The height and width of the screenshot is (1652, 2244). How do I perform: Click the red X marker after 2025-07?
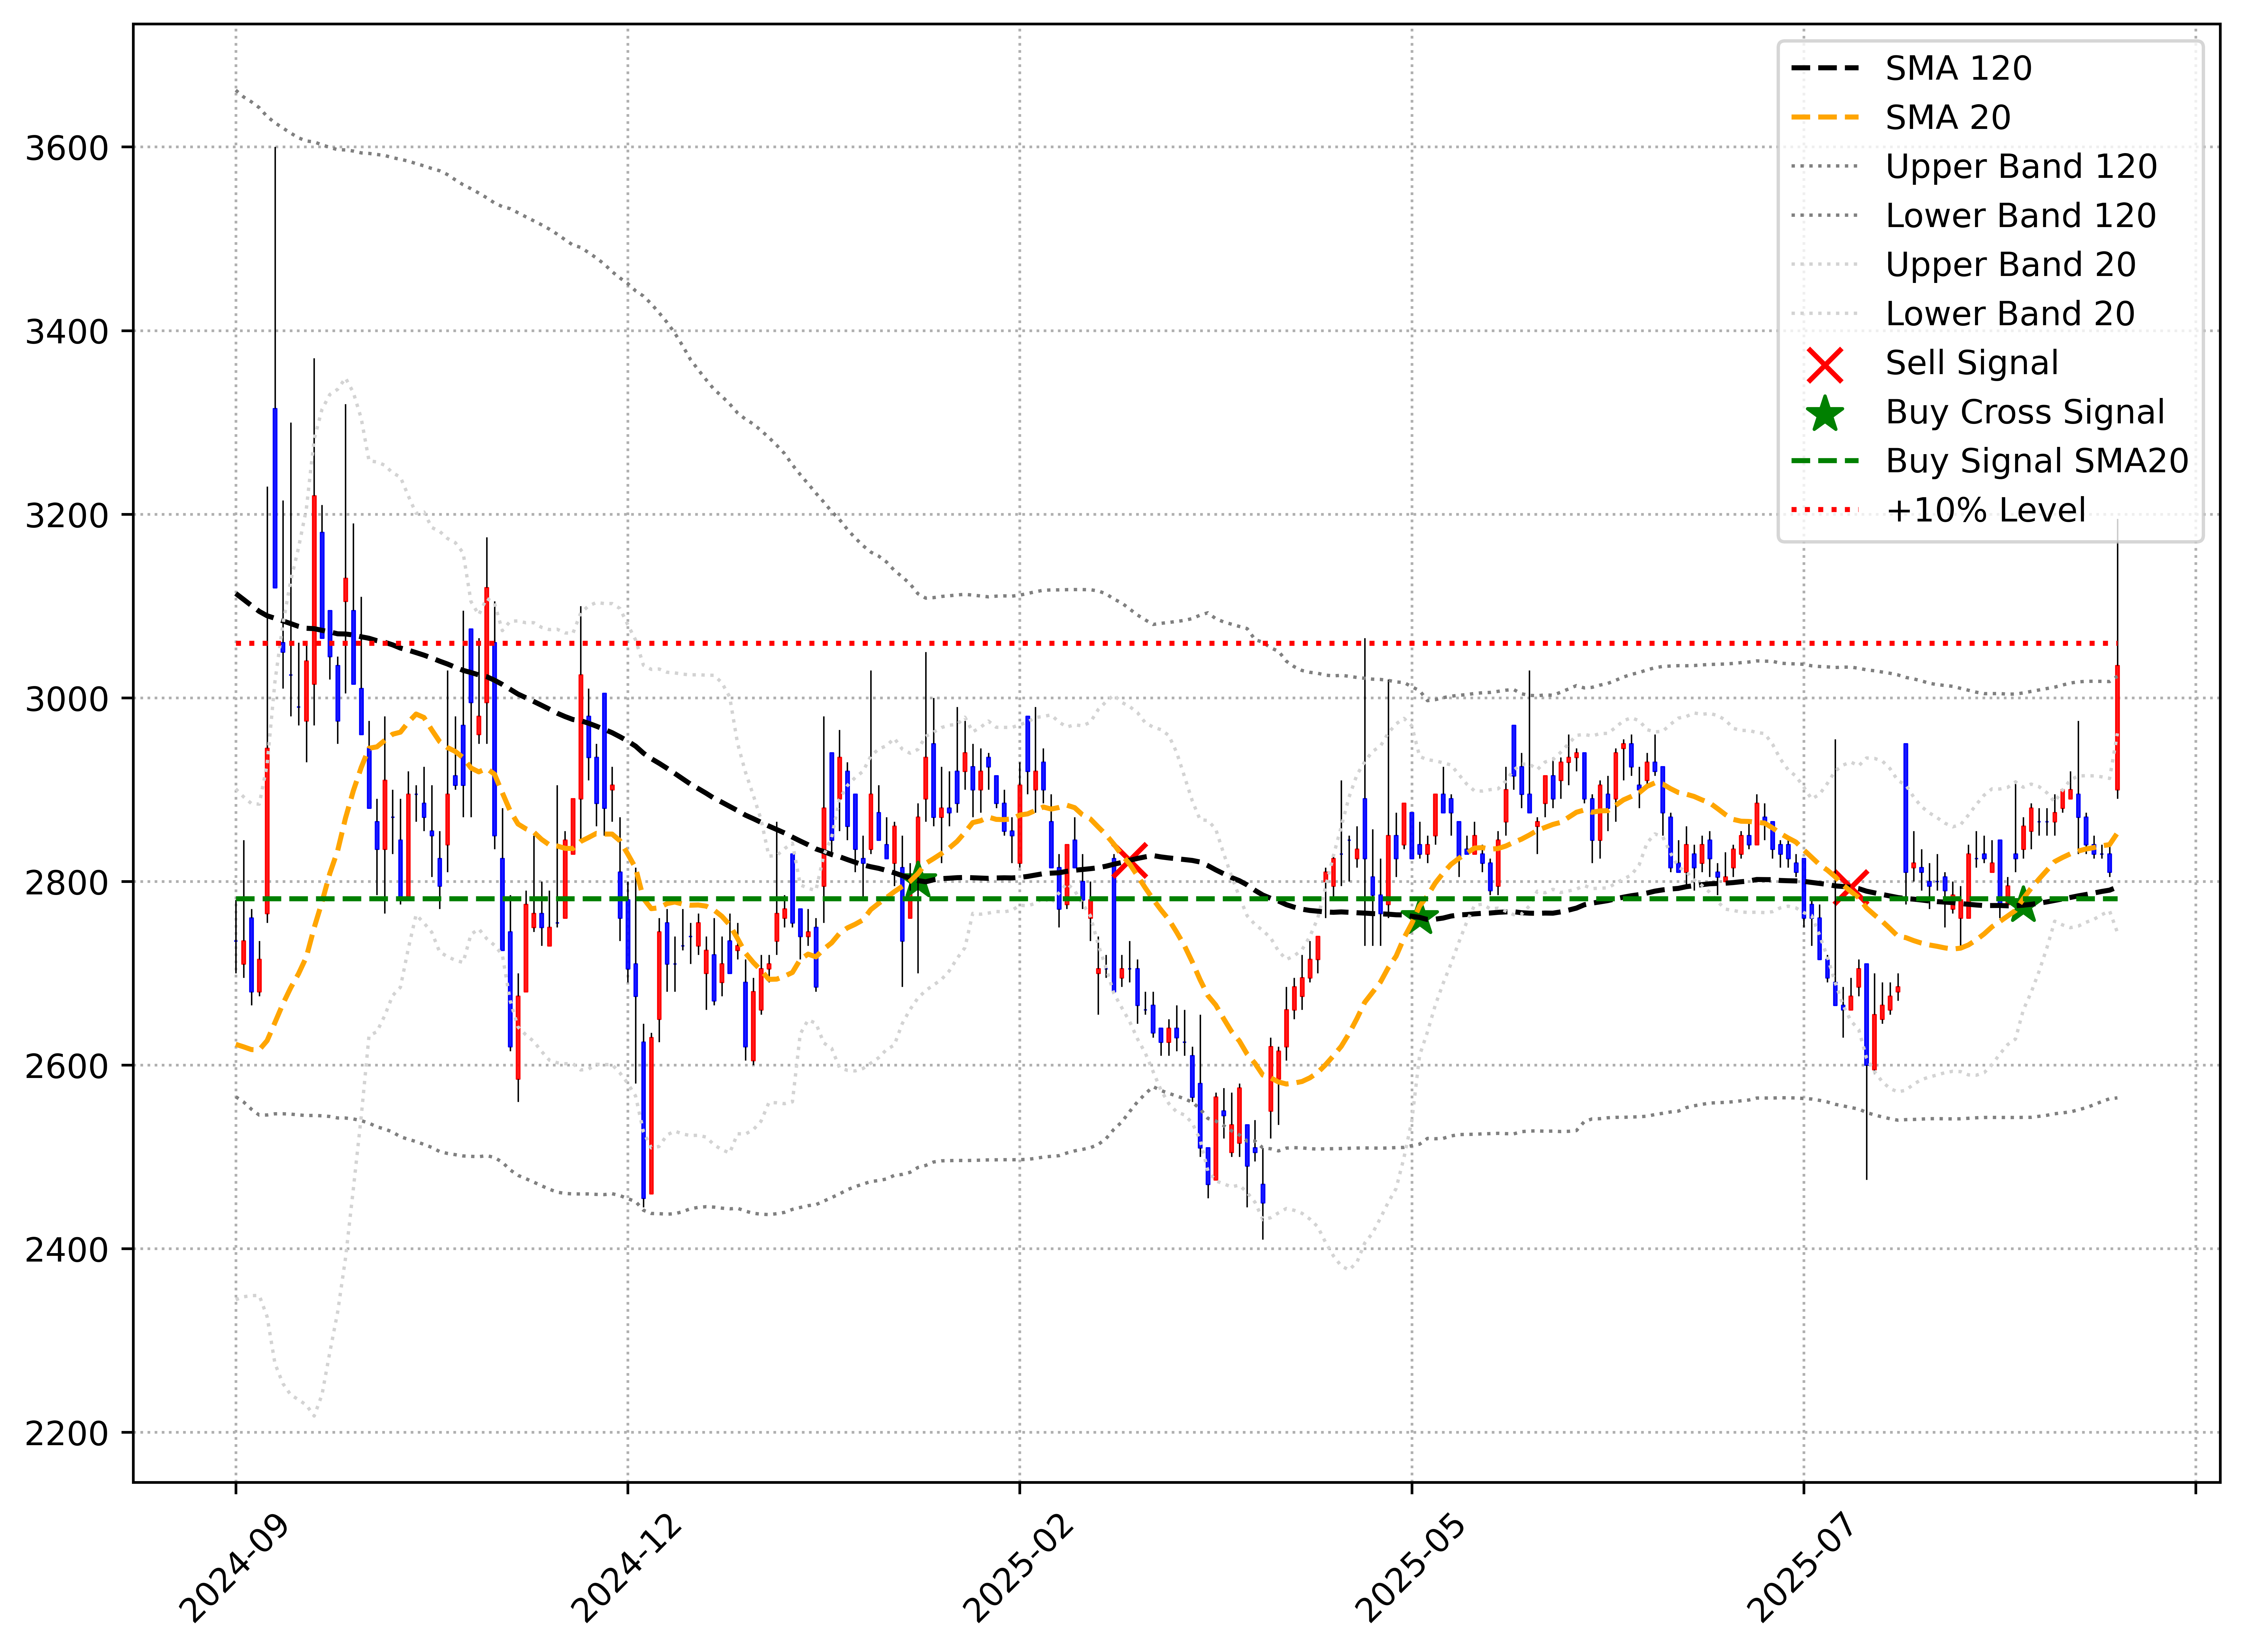tap(1851, 887)
